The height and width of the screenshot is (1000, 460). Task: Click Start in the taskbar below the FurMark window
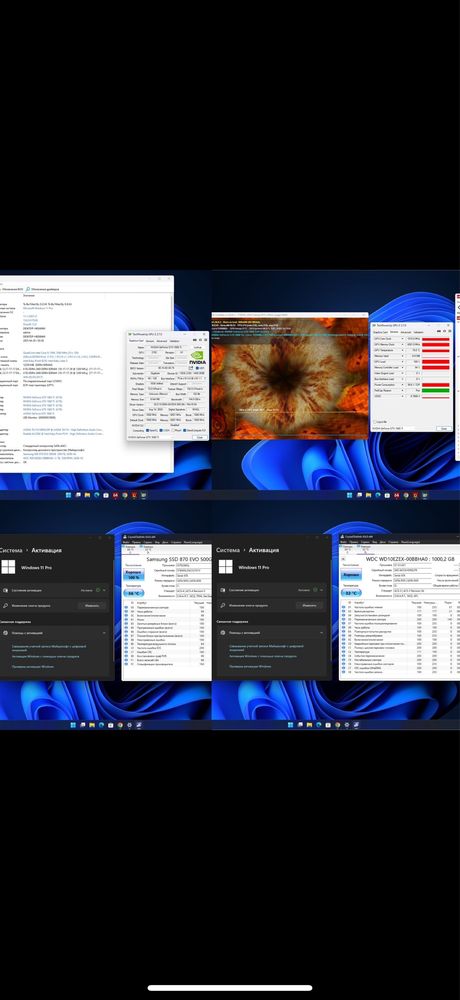pyautogui.click(x=350, y=495)
